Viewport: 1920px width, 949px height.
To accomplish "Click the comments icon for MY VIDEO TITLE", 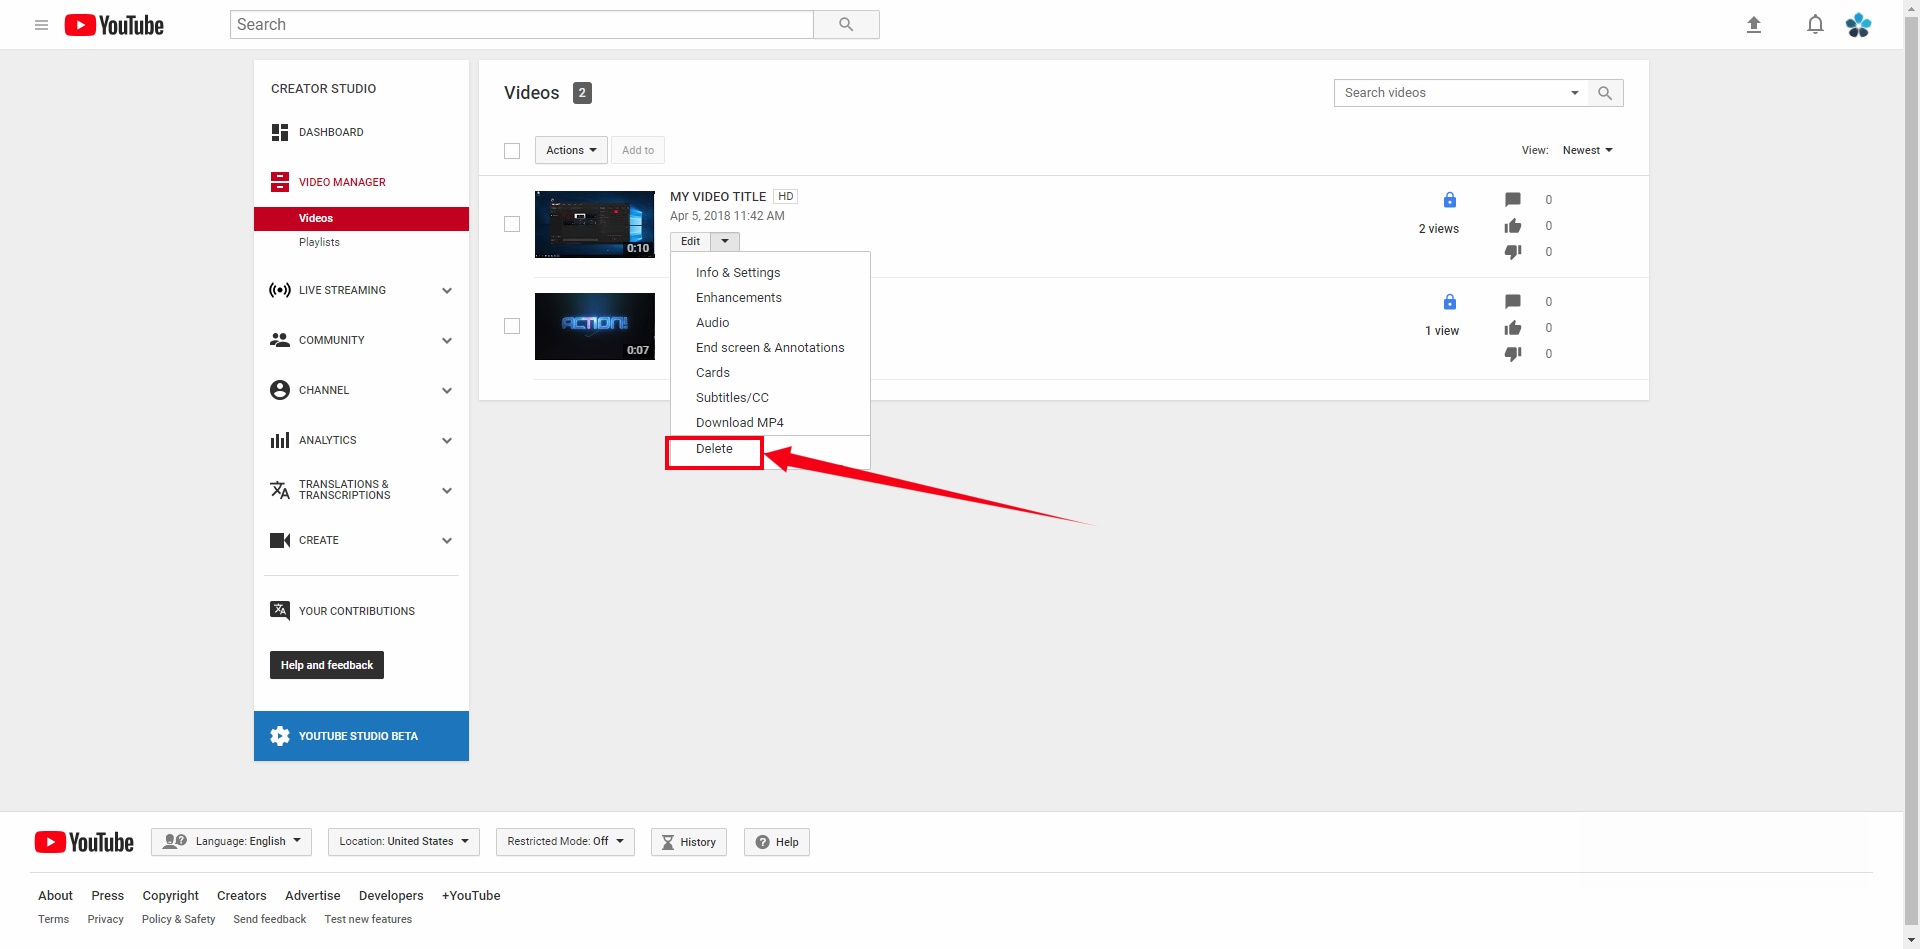I will click(1513, 200).
